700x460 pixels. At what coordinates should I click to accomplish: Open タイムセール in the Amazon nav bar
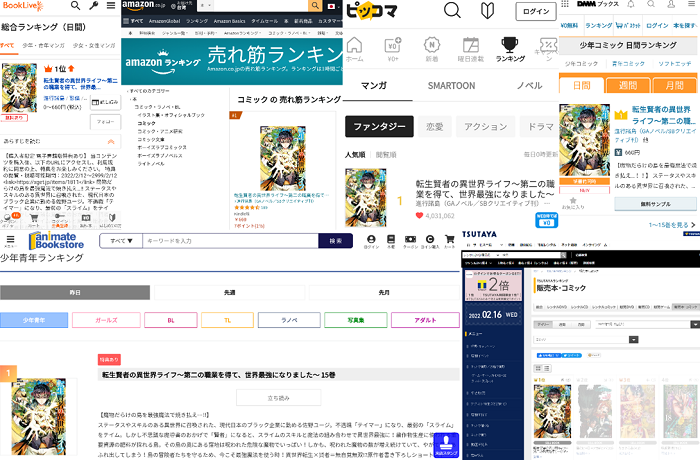tap(264, 21)
